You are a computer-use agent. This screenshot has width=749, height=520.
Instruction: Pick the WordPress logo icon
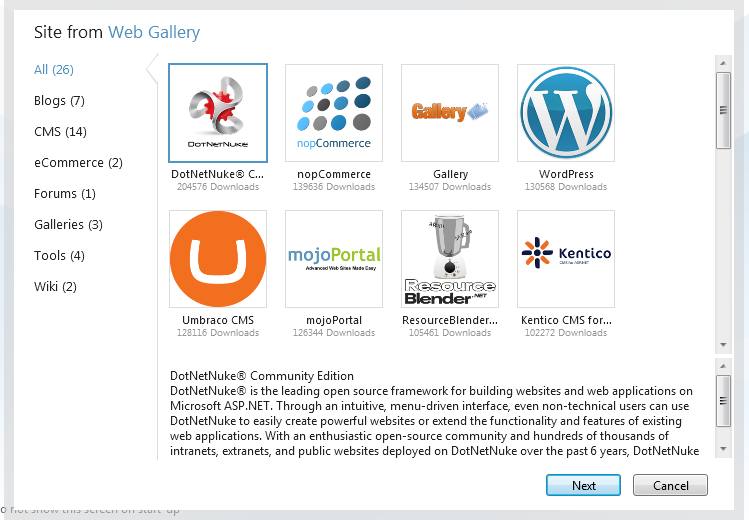[566, 113]
